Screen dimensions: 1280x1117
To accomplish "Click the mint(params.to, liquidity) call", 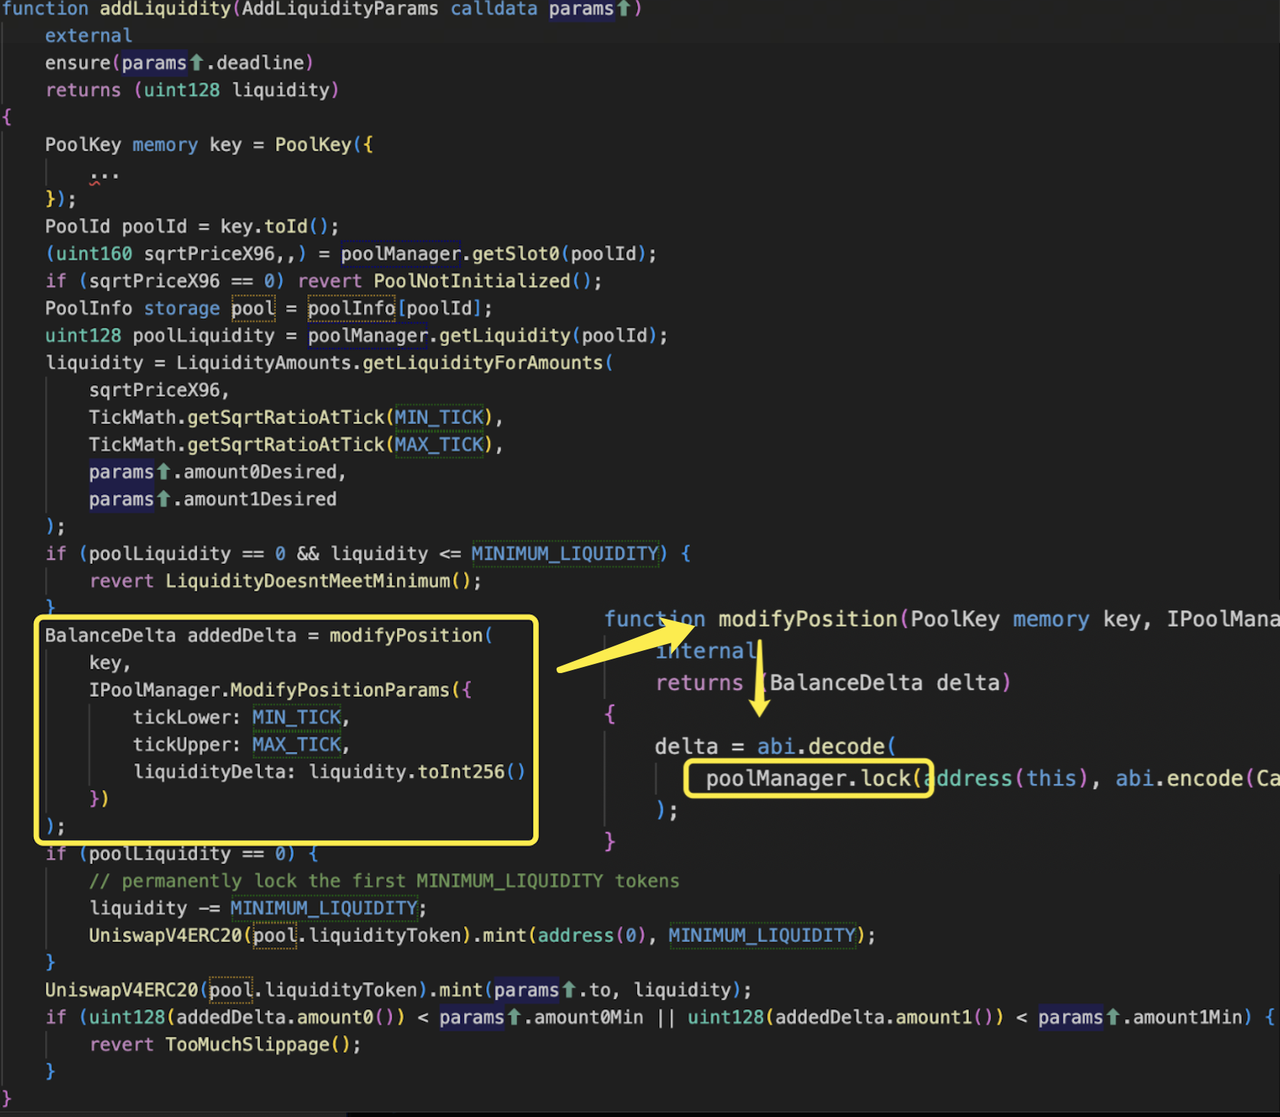I will click(590, 990).
